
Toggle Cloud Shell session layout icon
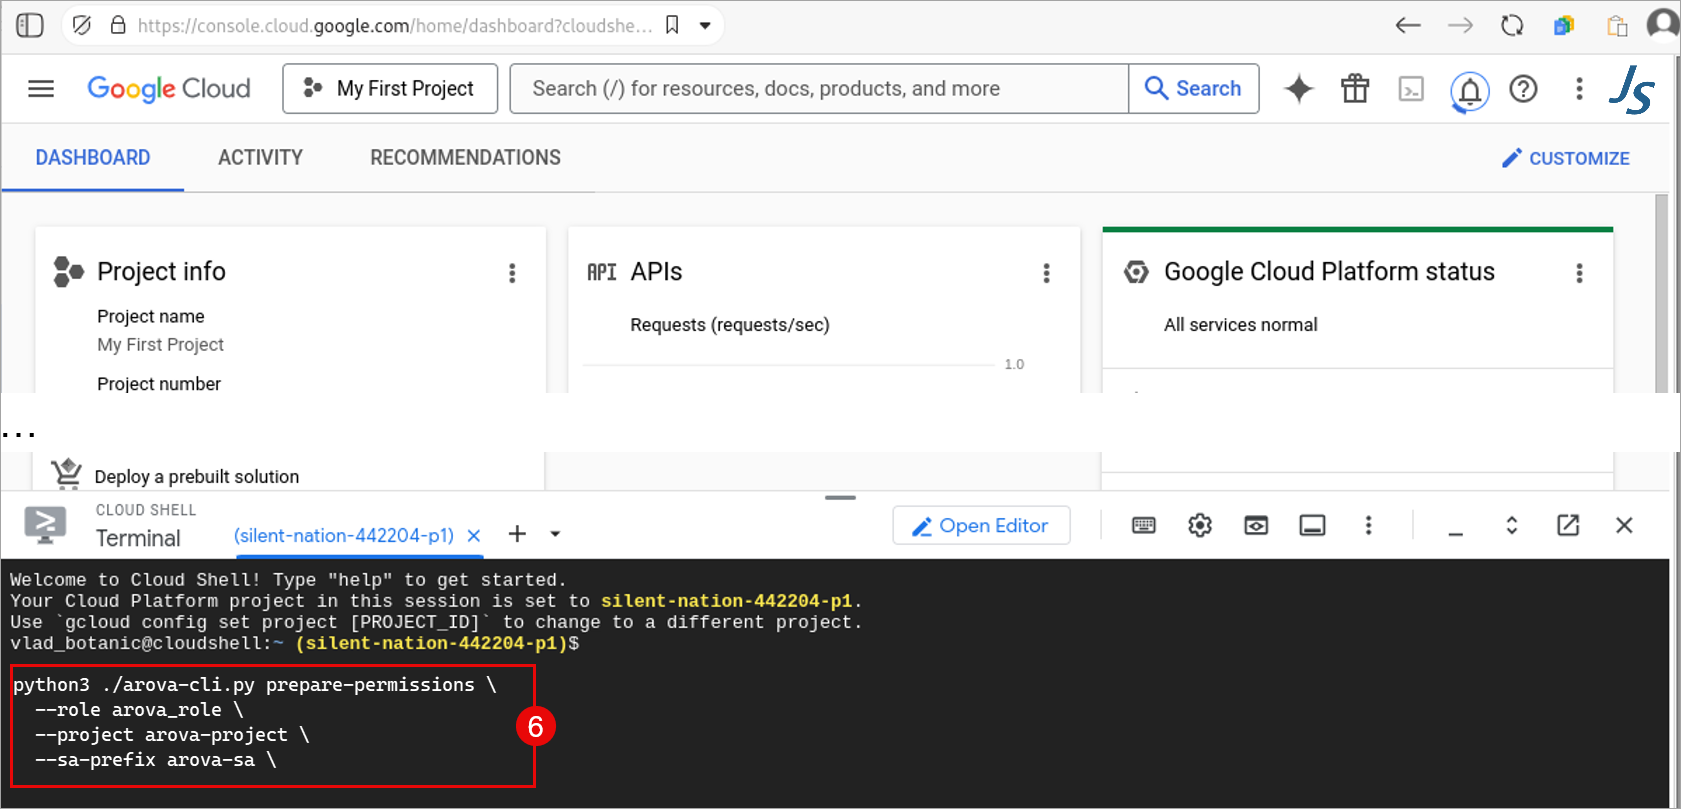[1312, 526]
